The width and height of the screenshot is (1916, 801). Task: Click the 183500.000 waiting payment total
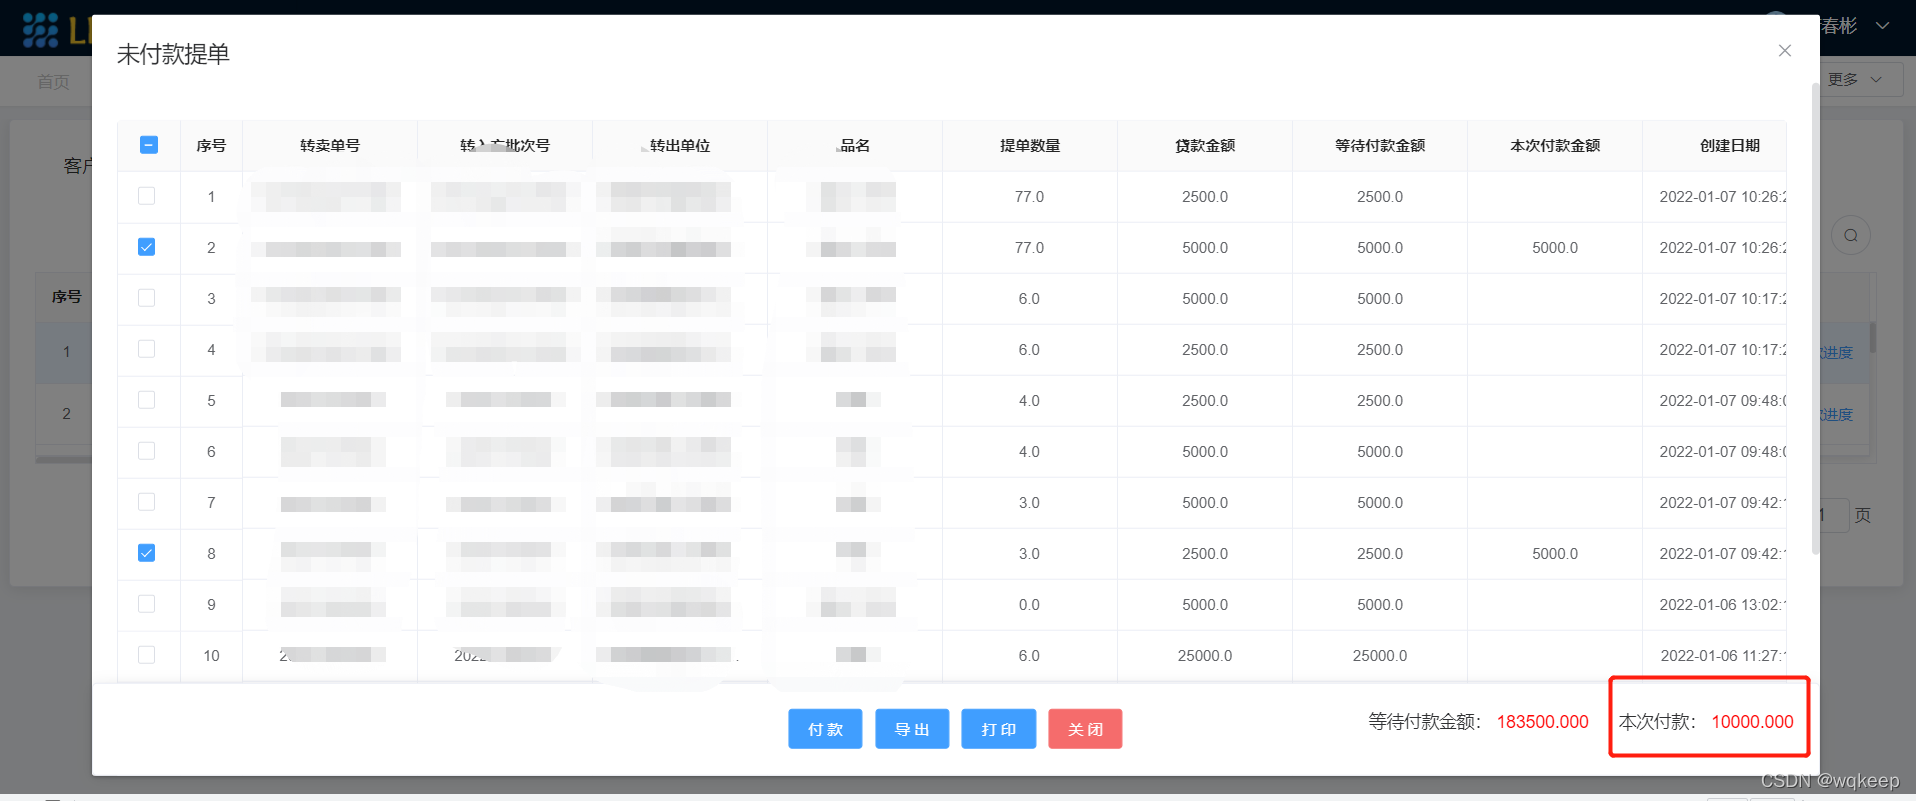pos(1542,722)
